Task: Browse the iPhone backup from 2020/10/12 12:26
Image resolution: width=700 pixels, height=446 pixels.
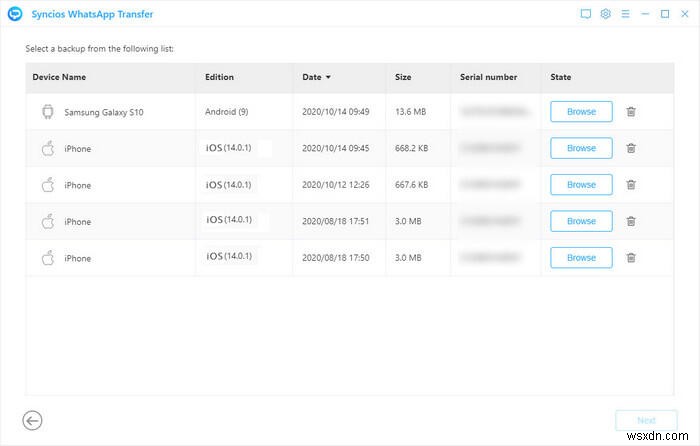Action: point(581,185)
